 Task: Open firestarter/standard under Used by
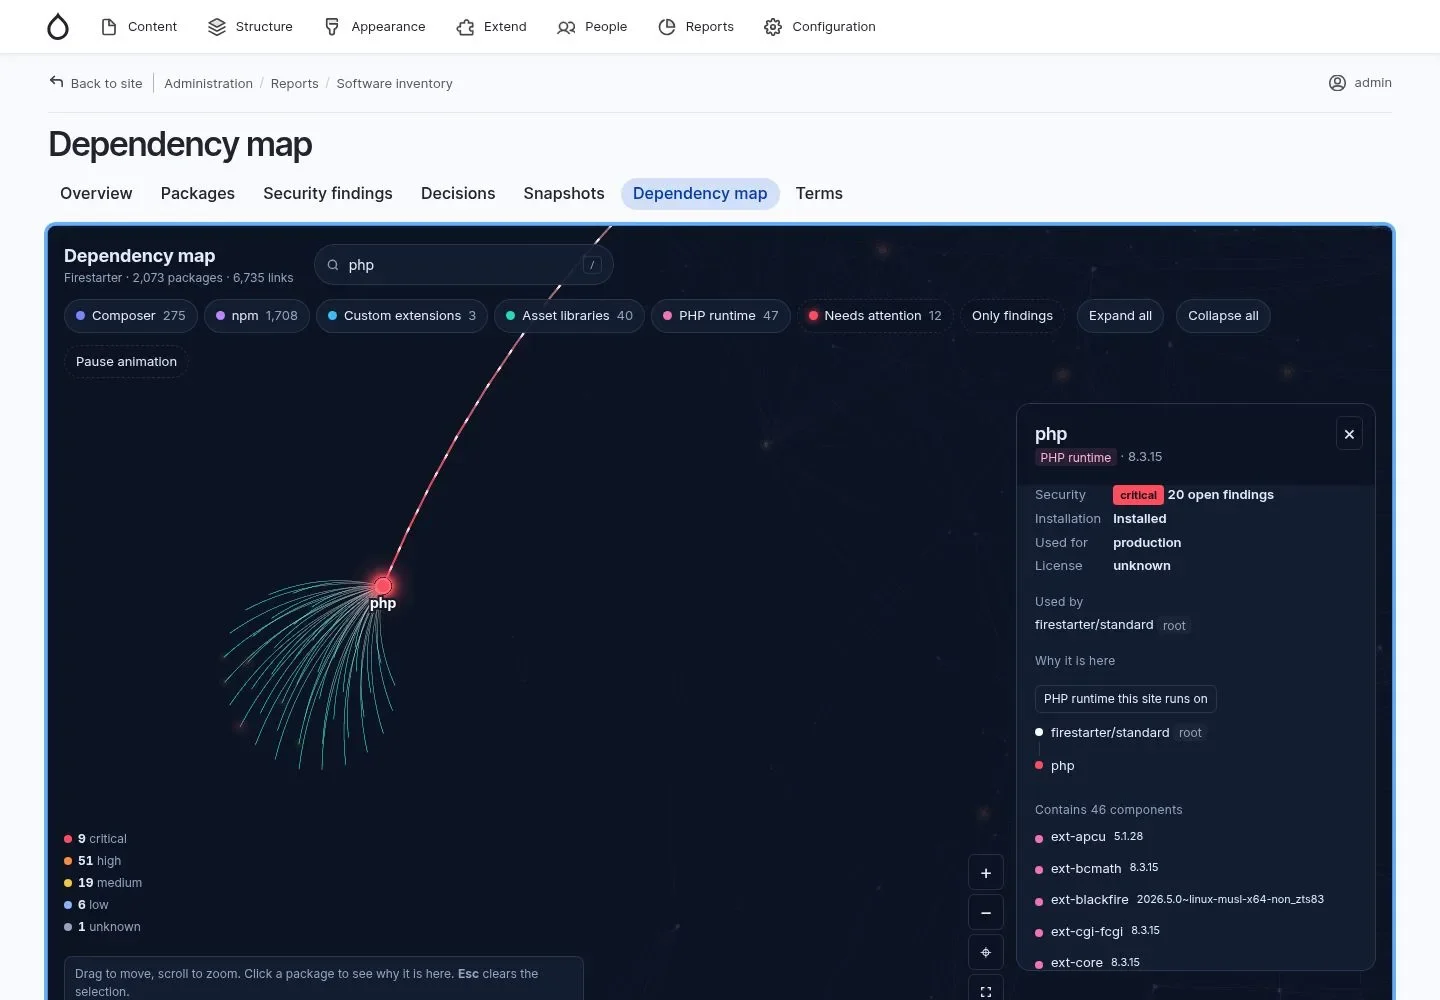point(1094,625)
